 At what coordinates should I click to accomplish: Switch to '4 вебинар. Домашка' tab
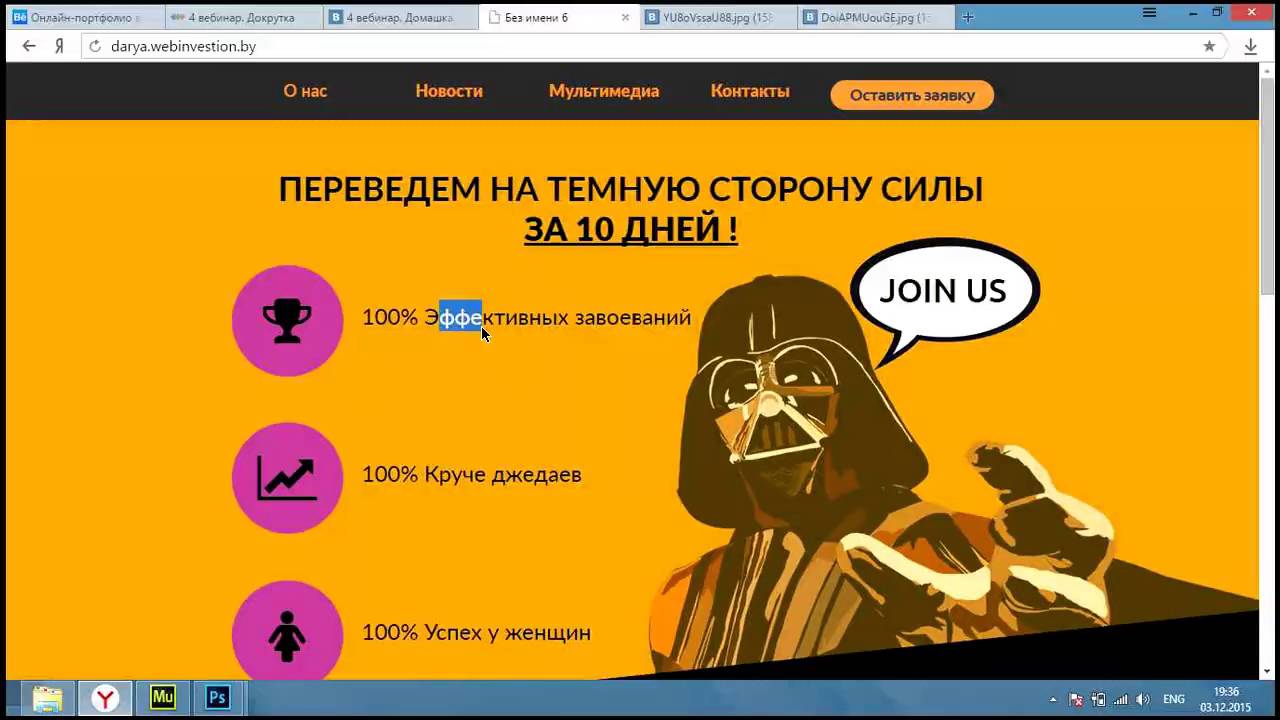tap(401, 17)
